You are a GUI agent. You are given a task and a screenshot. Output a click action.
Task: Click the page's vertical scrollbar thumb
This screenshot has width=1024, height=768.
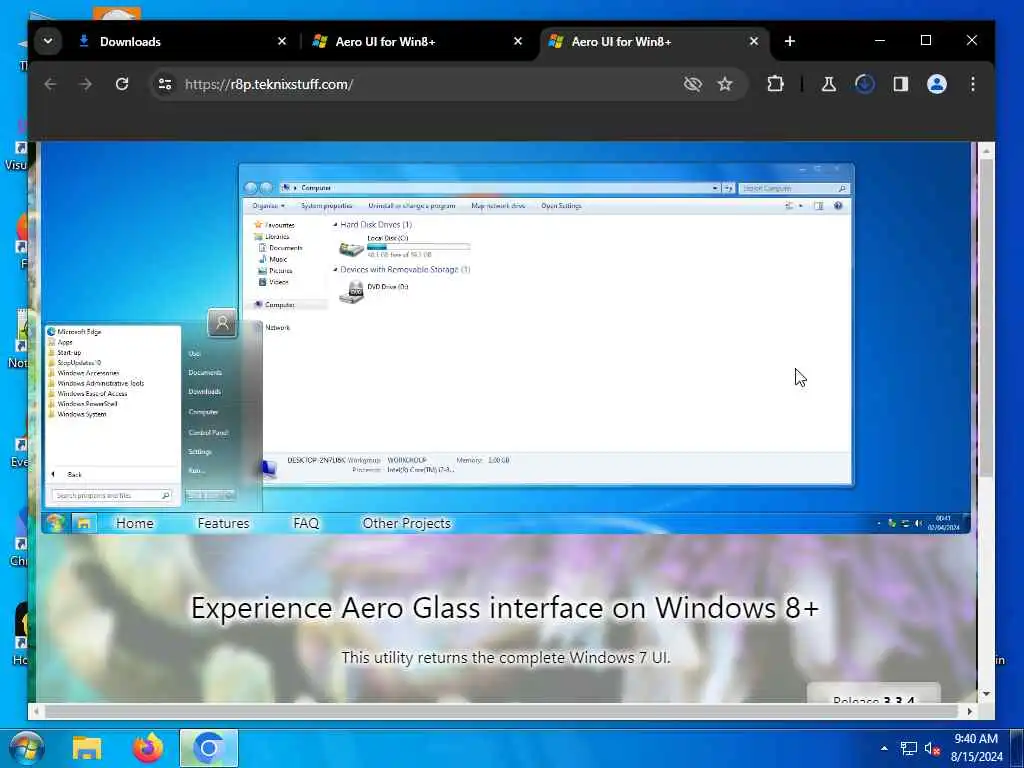pos(986,318)
